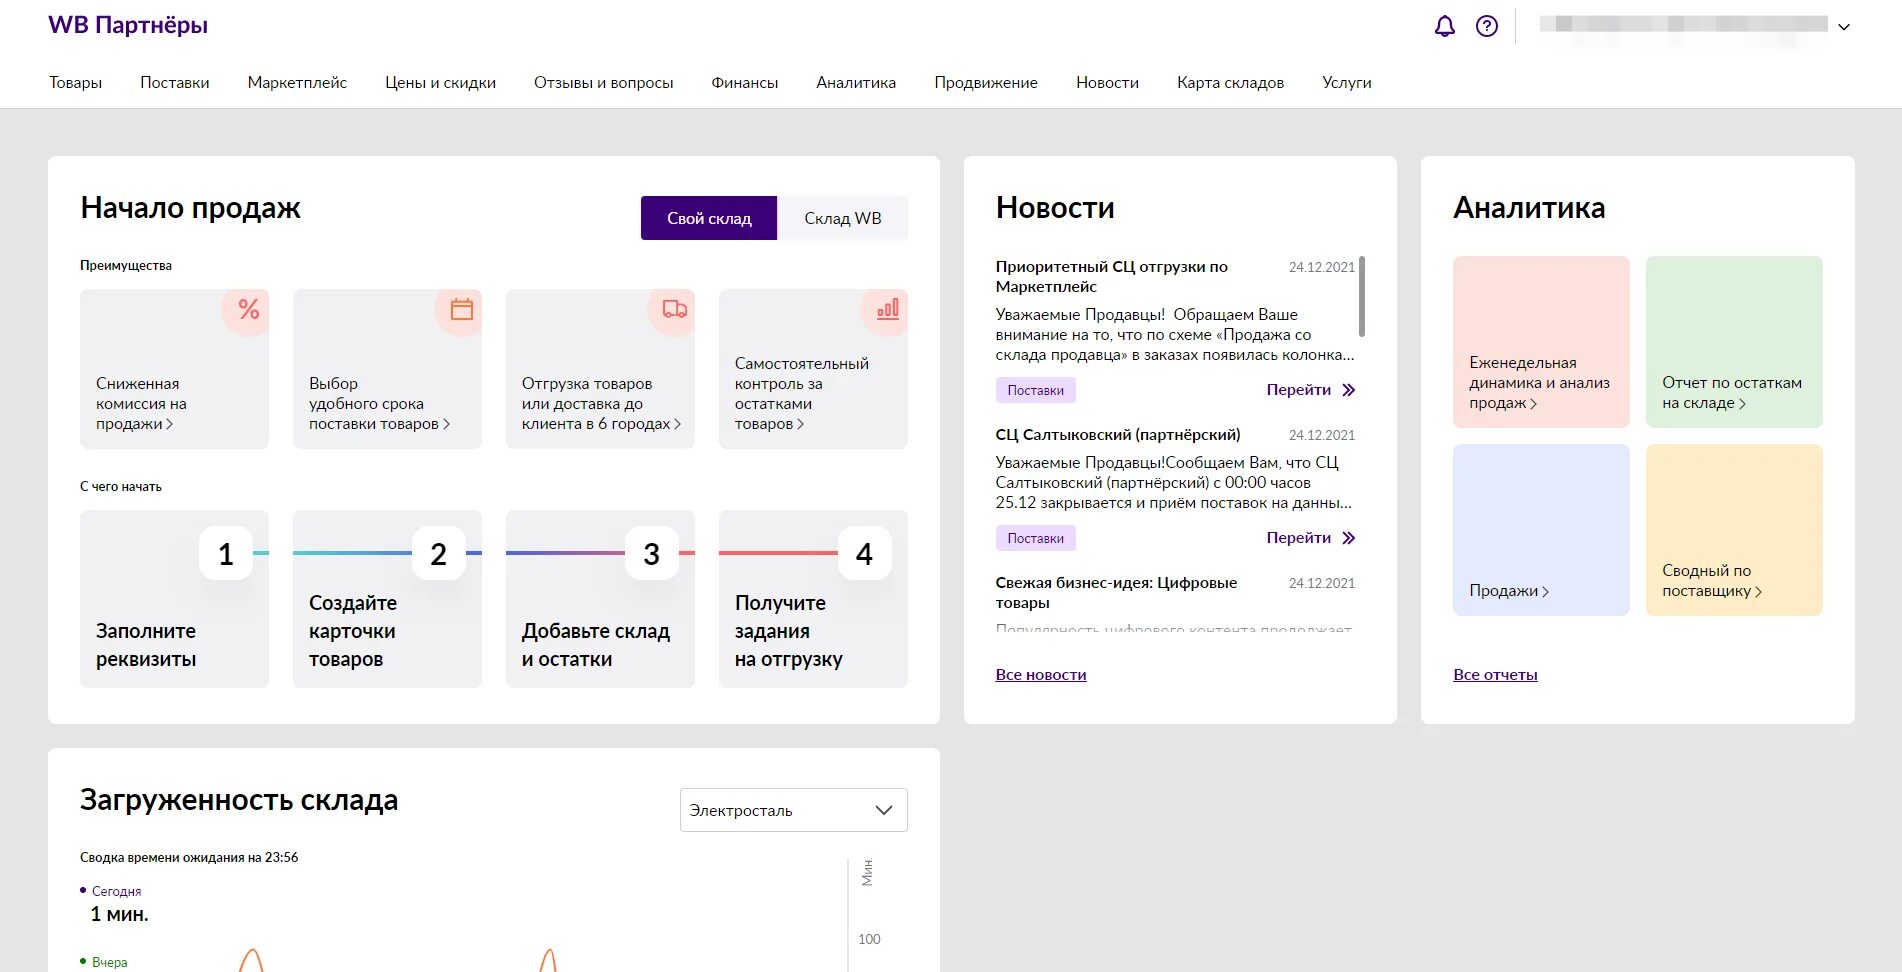Open the notifications bell icon
Viewport: 1902px width, 972px height.
pyautogui.click(x=1444, y=26)
